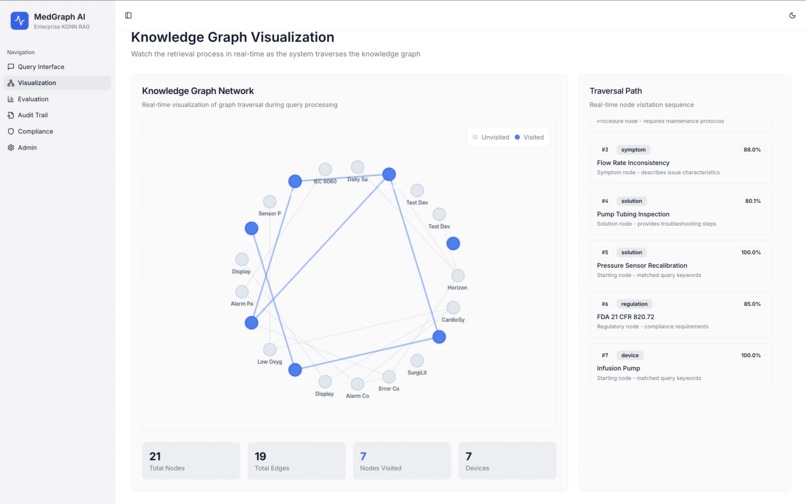Click the Nodes Visited stat card
Screen dimensions: 806x504
pyautogui.click(x=402, y=461)
